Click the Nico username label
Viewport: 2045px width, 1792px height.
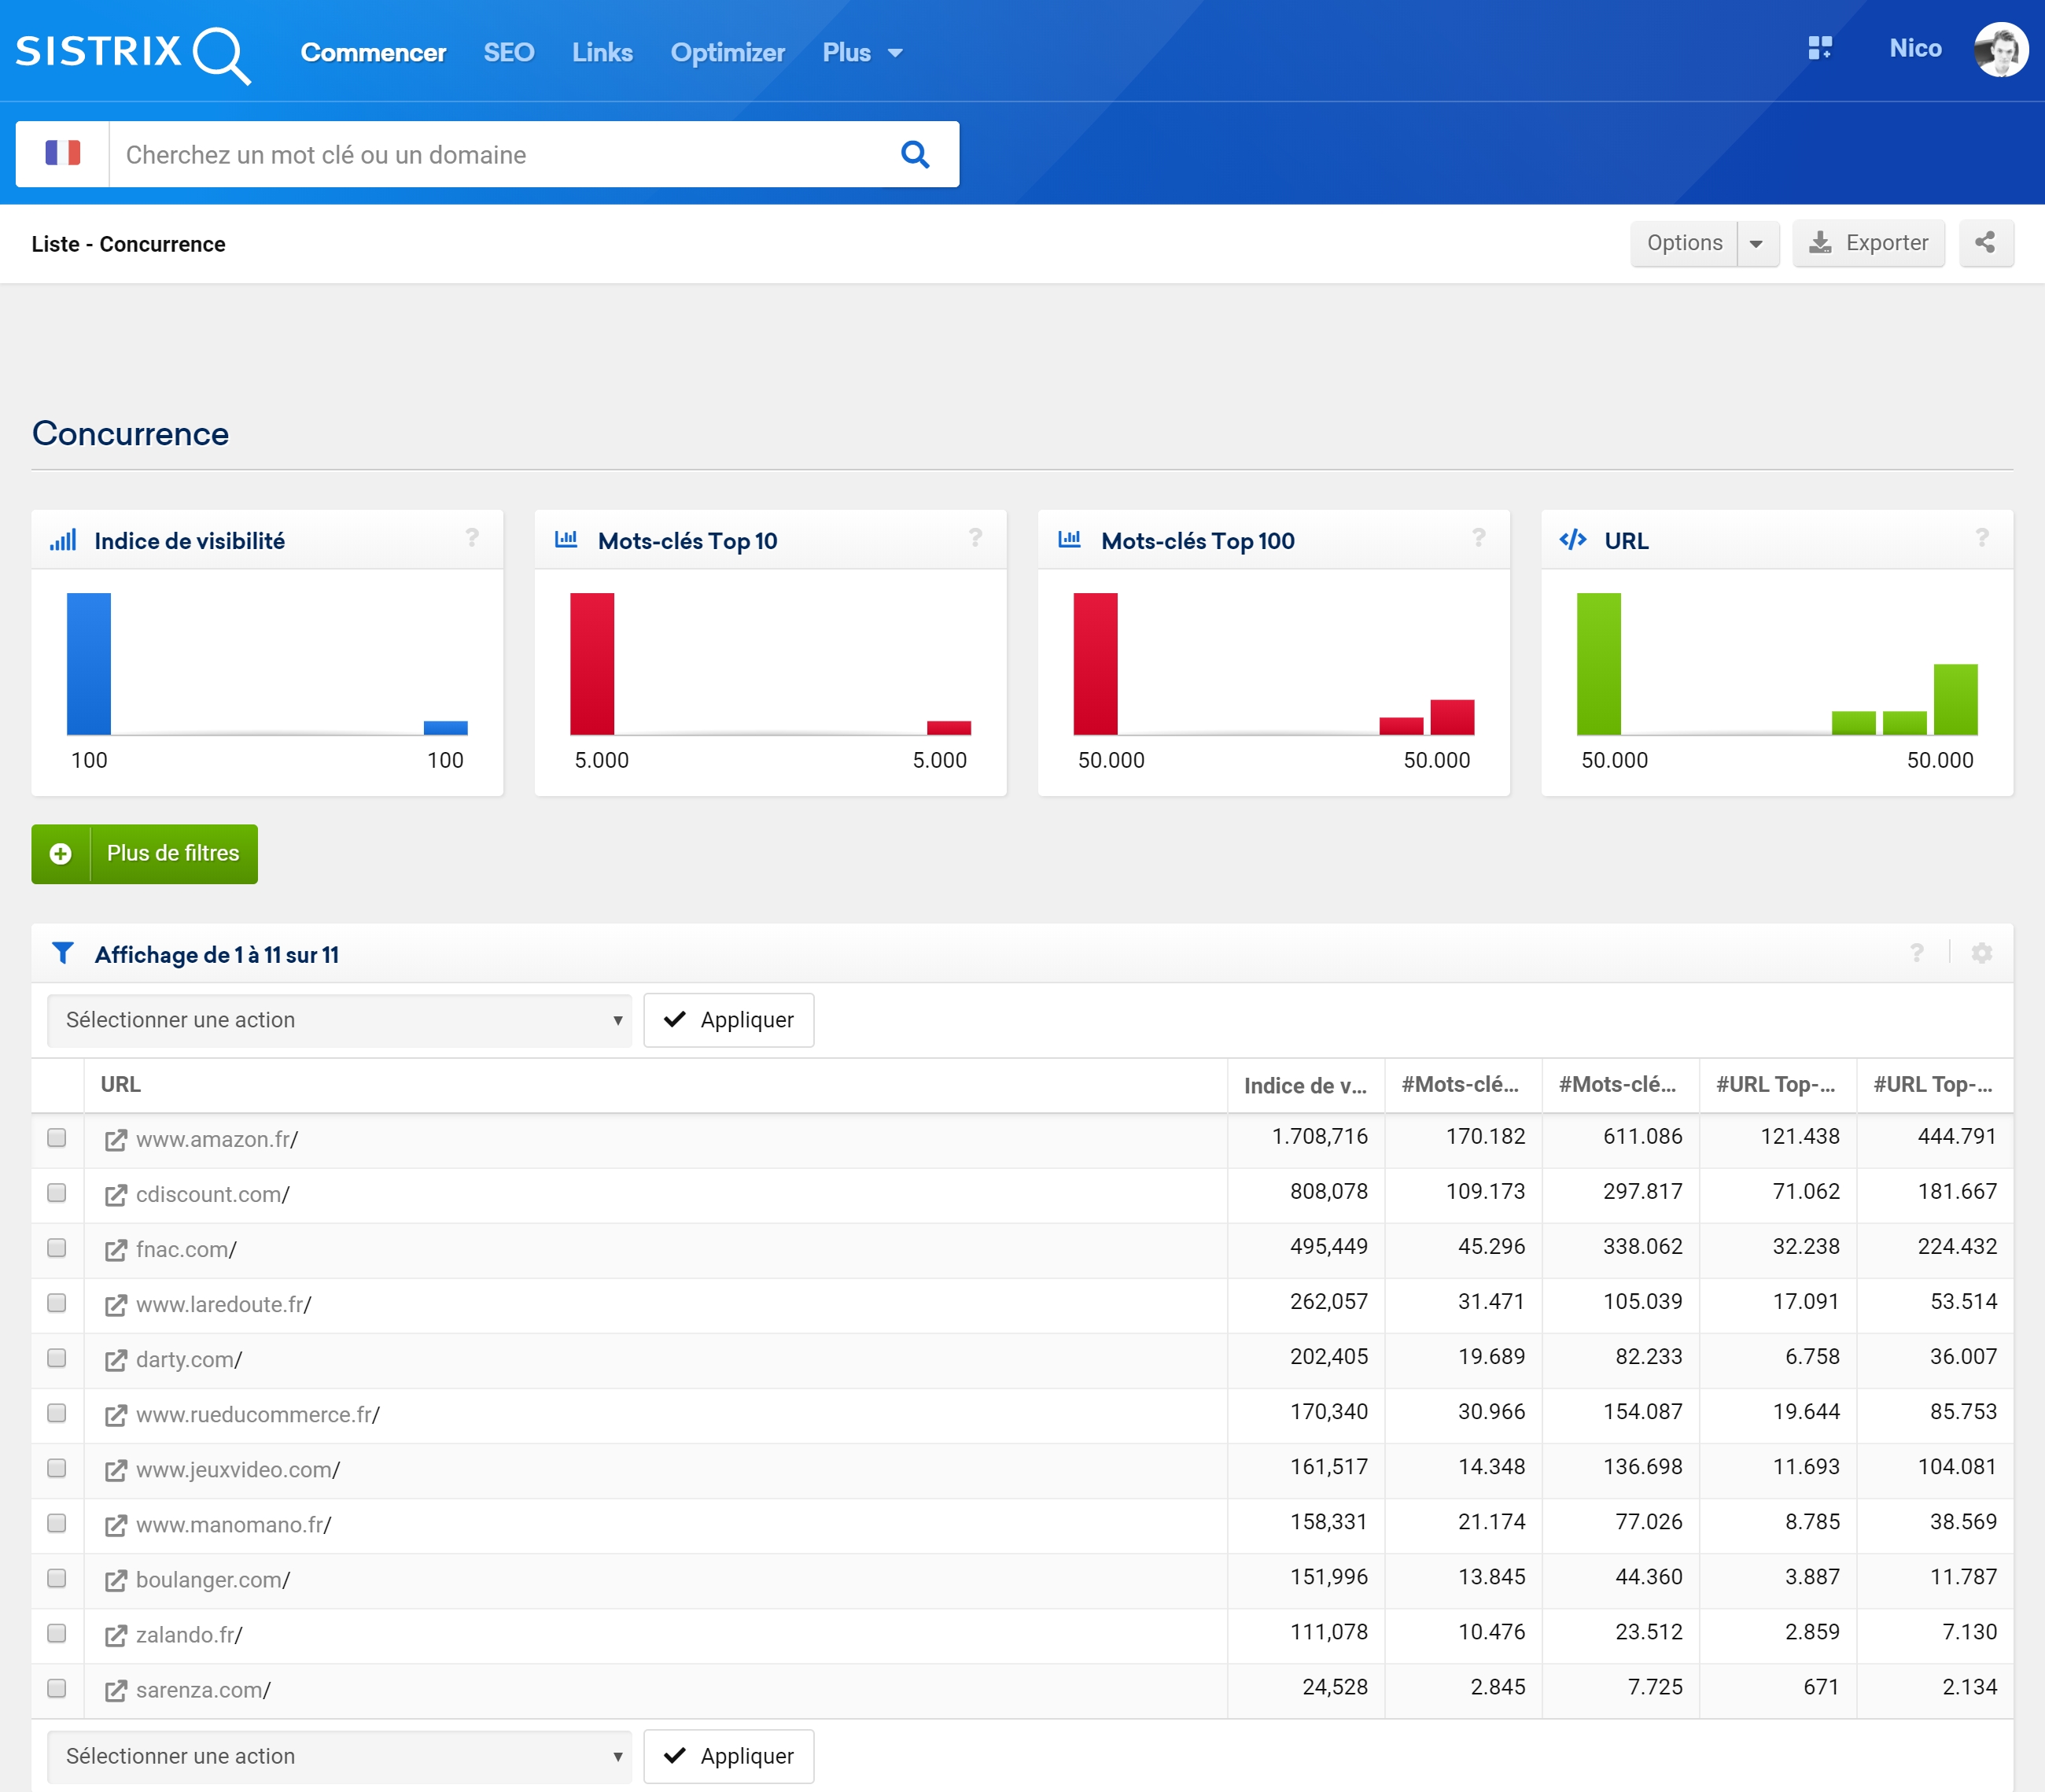[x=1915, y=48]
